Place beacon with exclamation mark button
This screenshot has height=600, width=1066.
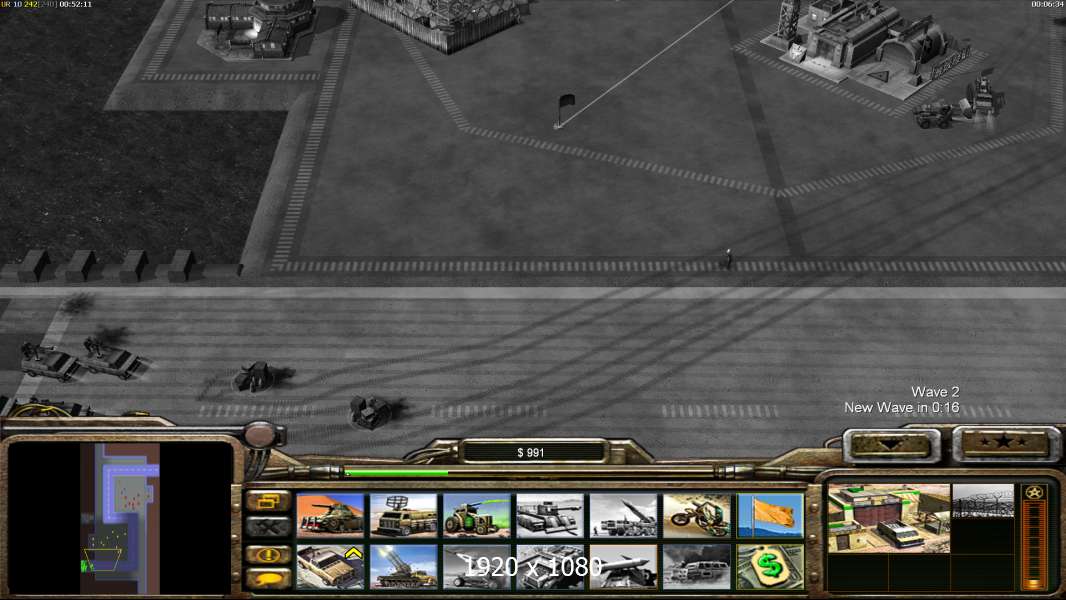pyautogui.click(x=269, y=554)
